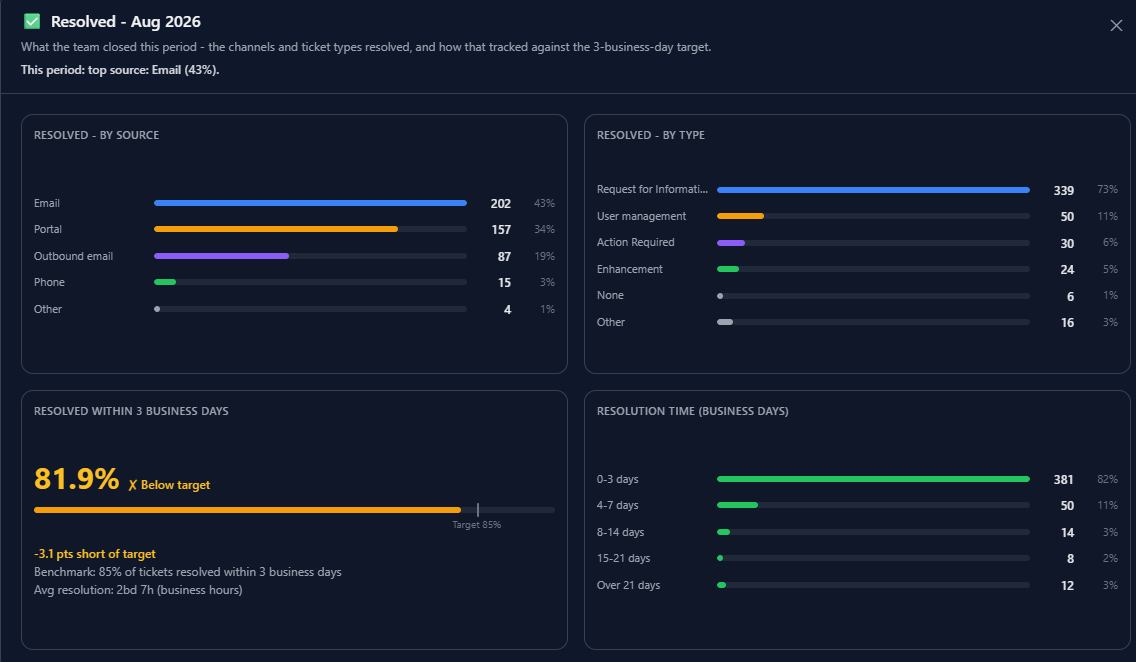Click the Enhancement count 24

coord(1067,270)
